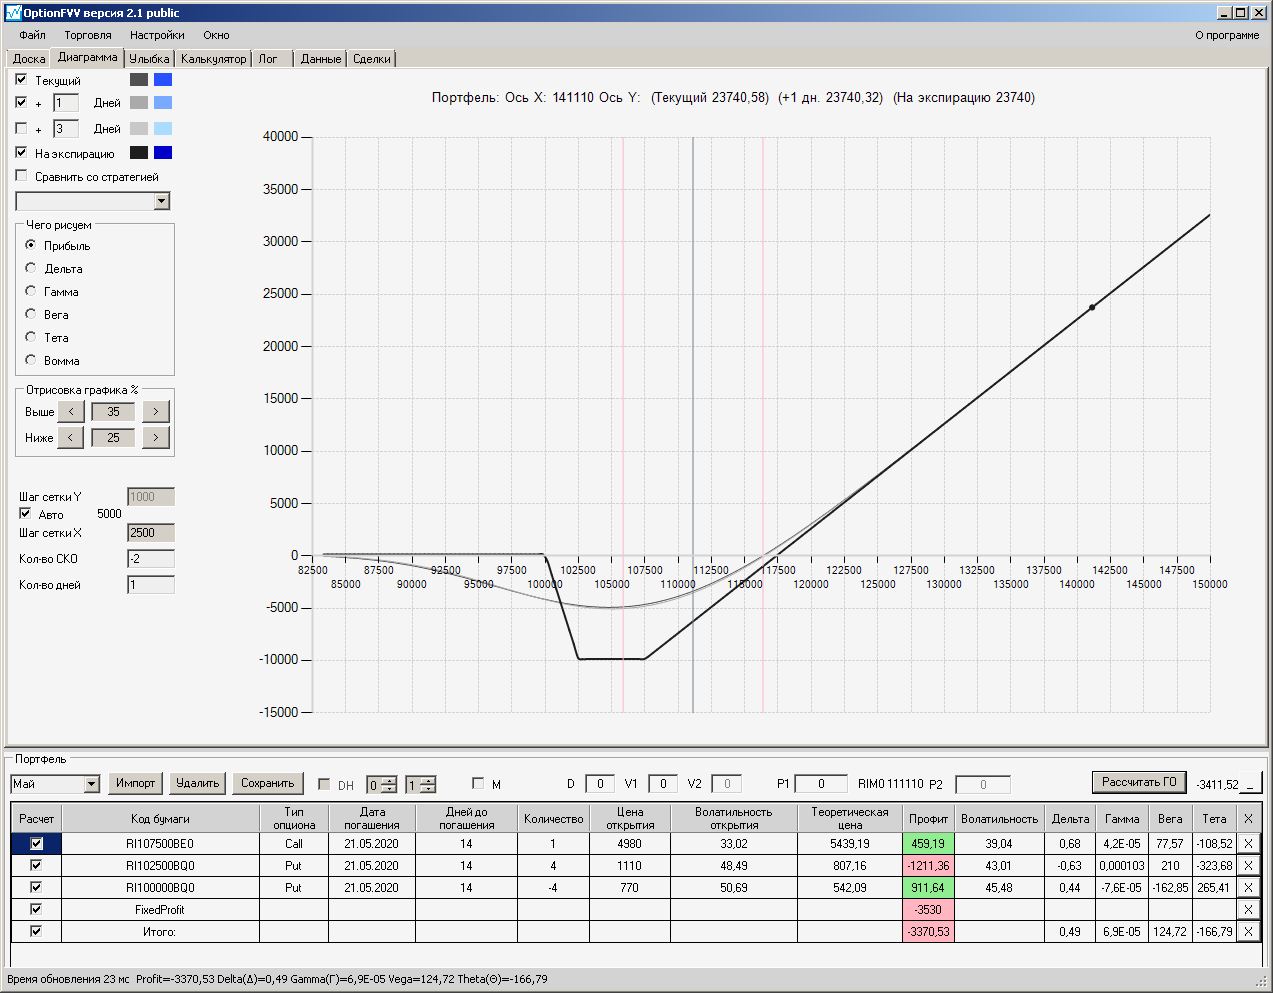The image size is (1273, 993).
Task: Click the Удалить button
Action: (x=197, y=783)
